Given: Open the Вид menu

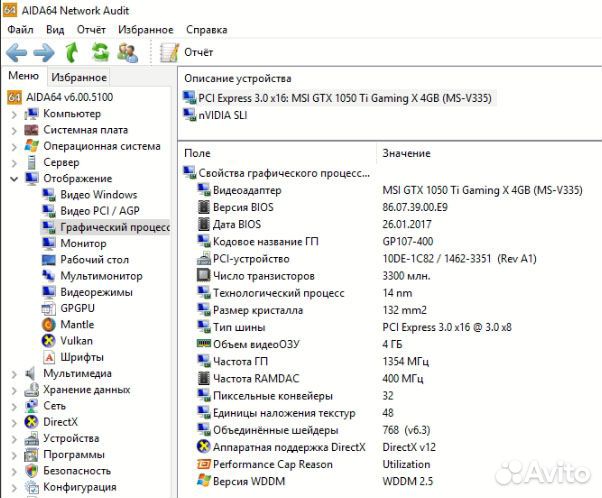Looking at the screenshot, I should [55, 30].
